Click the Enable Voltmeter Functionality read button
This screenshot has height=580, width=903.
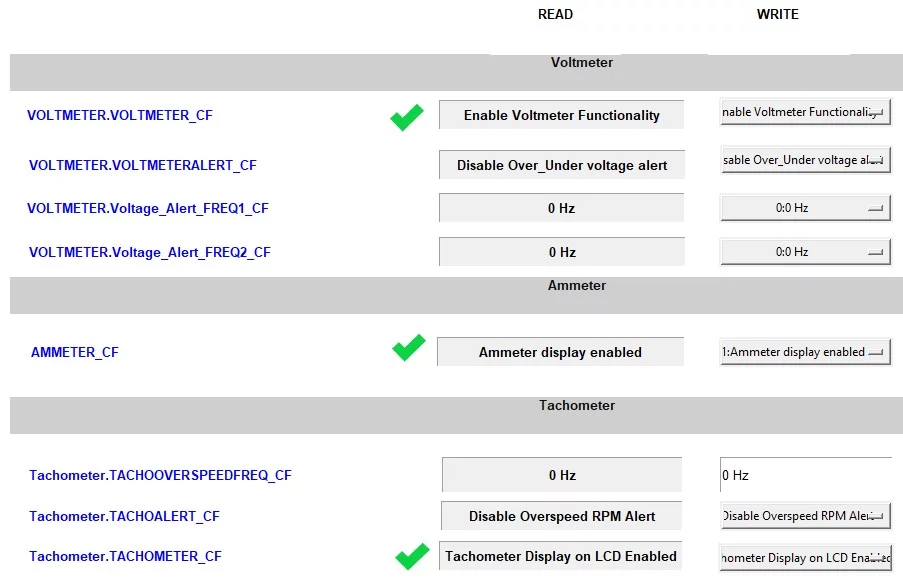561,115
